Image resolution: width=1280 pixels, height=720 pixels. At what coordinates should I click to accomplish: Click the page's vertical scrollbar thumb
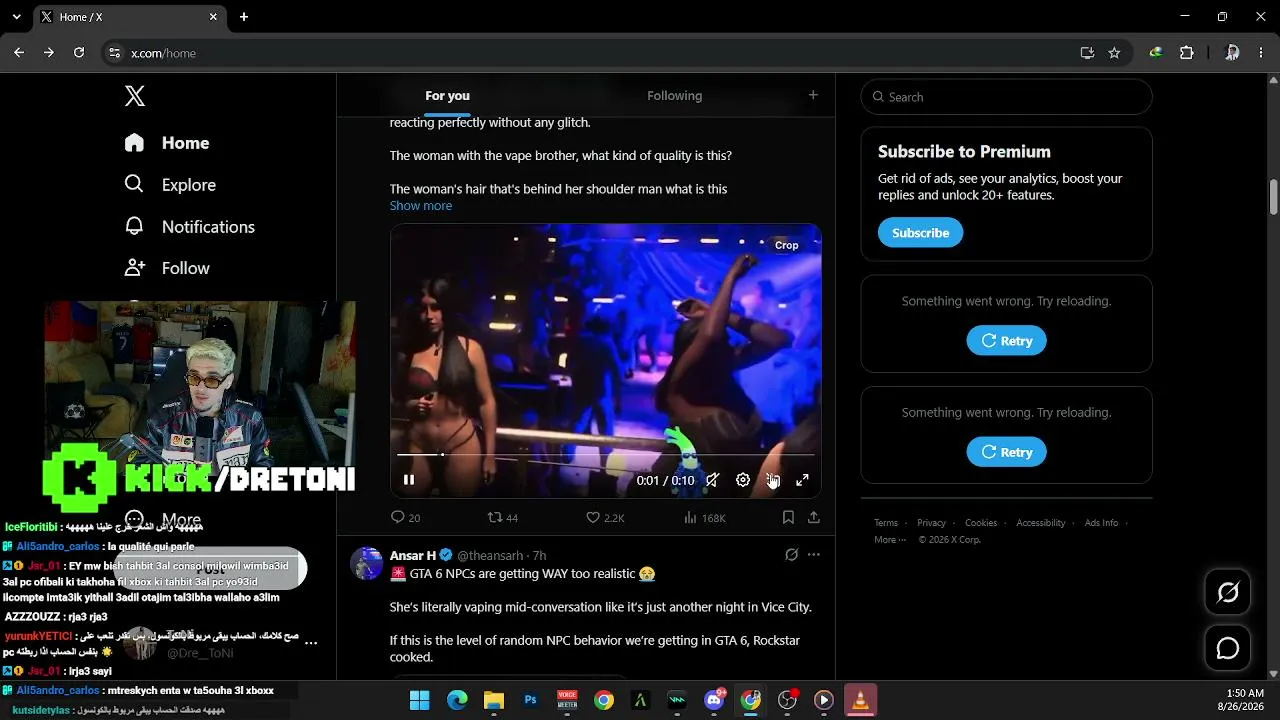(x=1273, y=197)
